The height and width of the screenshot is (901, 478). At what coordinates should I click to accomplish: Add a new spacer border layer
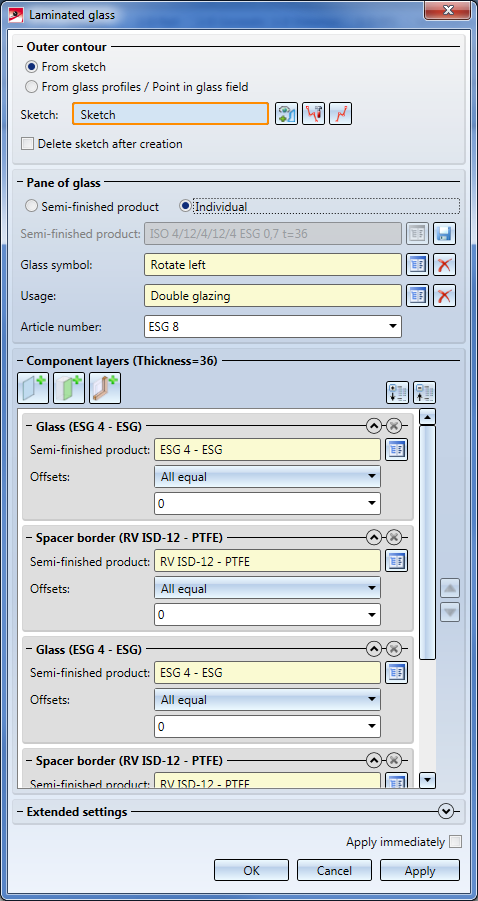click(x=105, y=388)
